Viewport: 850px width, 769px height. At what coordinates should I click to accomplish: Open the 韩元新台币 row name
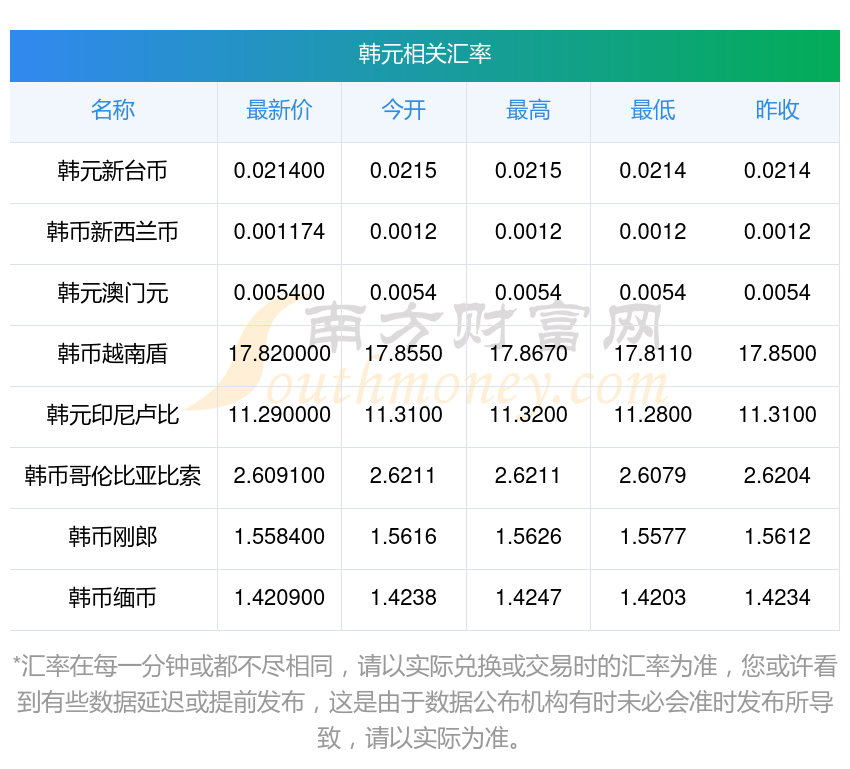pos(113,172)
